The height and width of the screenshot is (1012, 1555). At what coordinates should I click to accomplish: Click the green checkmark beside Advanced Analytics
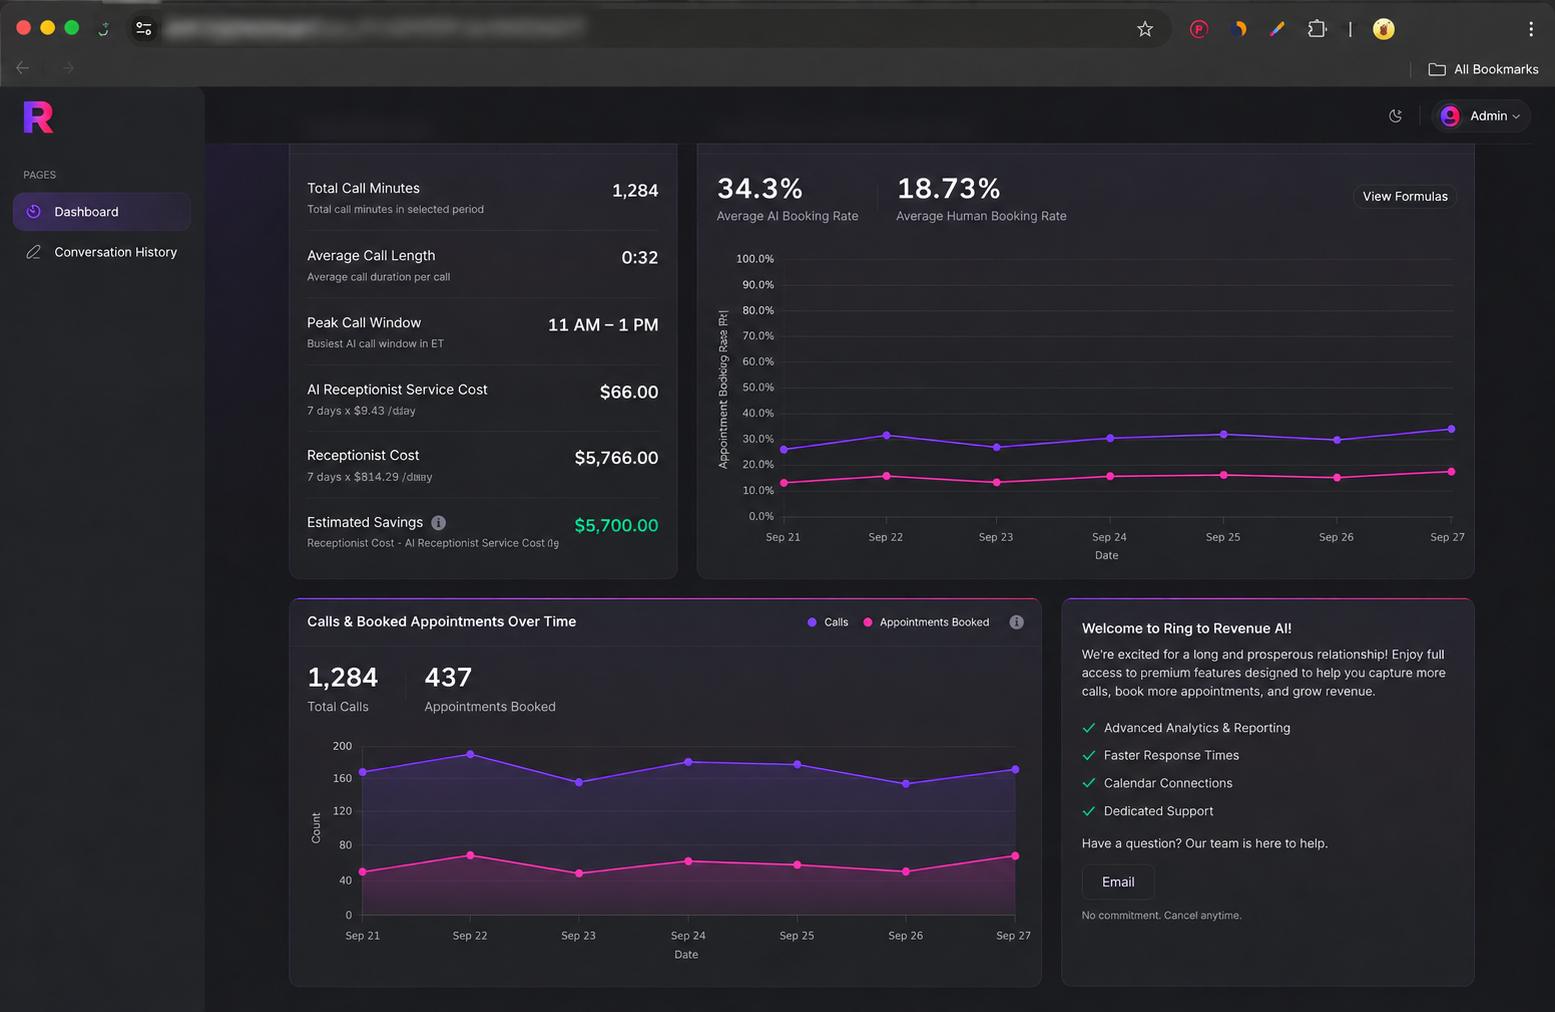click(1089, 728)
